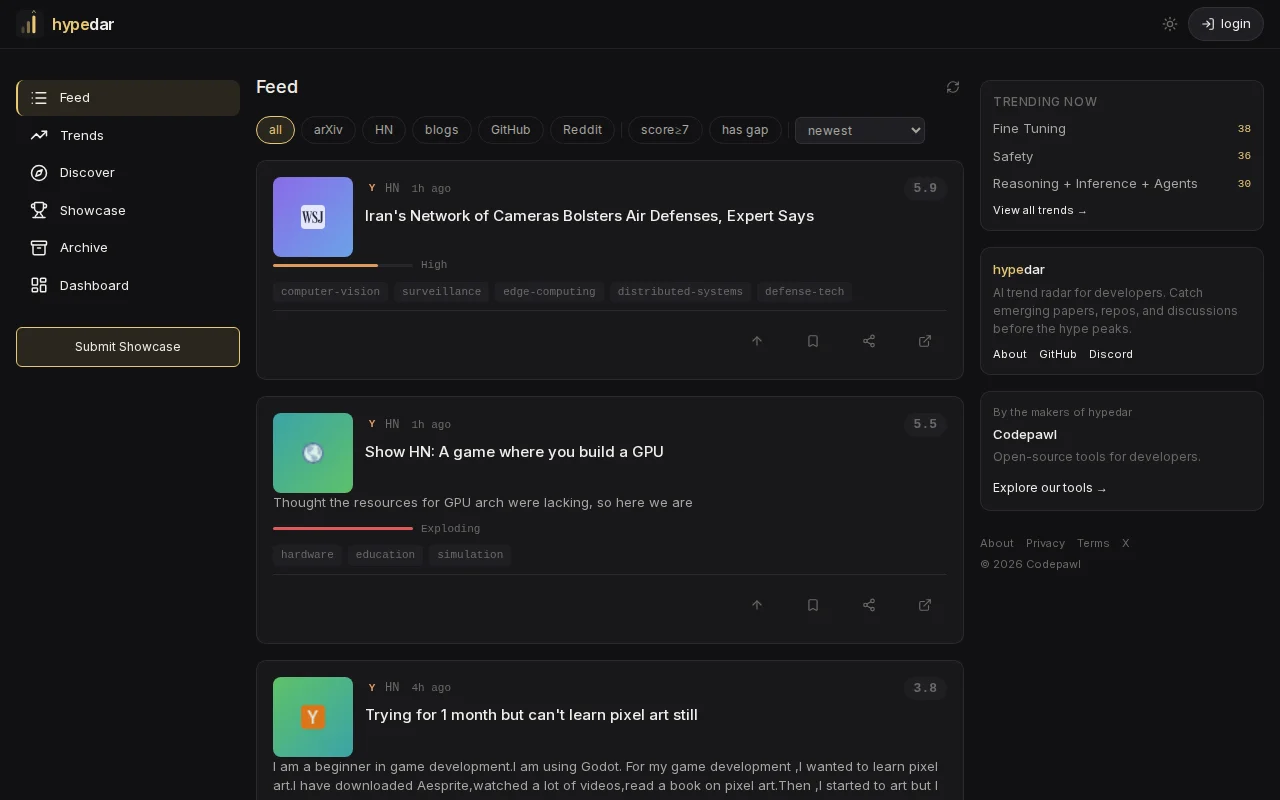Filter feed by HN source
The height and width of the screenshot is (800, 1280).
[384, 130]
